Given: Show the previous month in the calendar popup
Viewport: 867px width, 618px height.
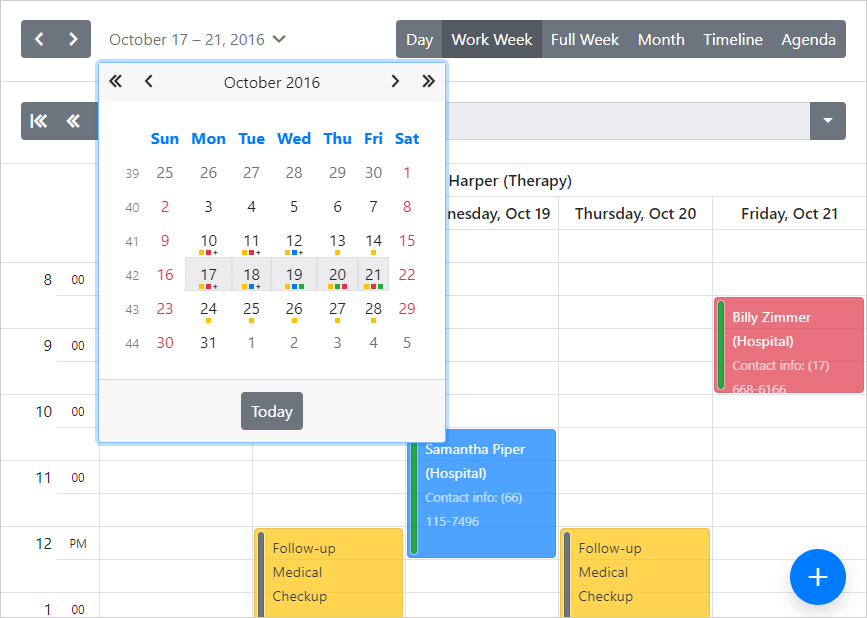Looking at the screenshot, I should [148, 82].
